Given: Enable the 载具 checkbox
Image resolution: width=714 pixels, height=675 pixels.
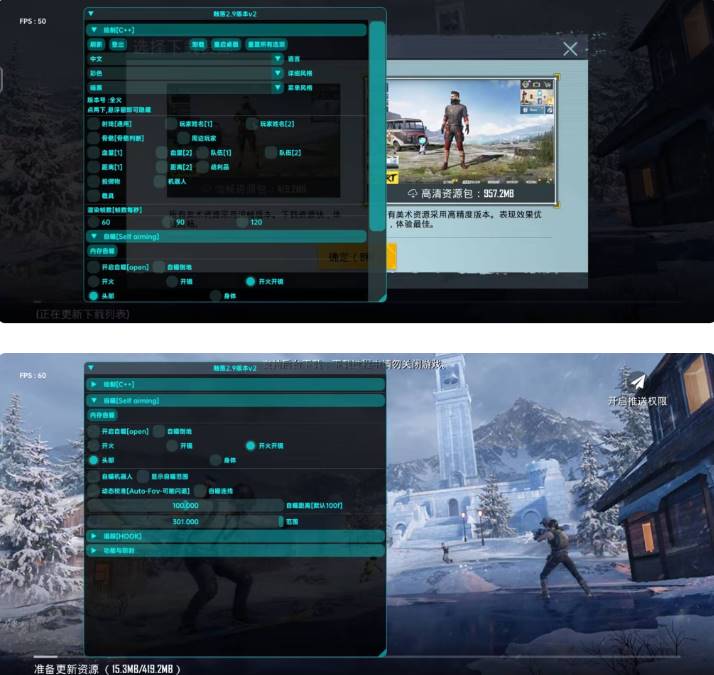Looking at the screenshot, I should pos(93,196).
